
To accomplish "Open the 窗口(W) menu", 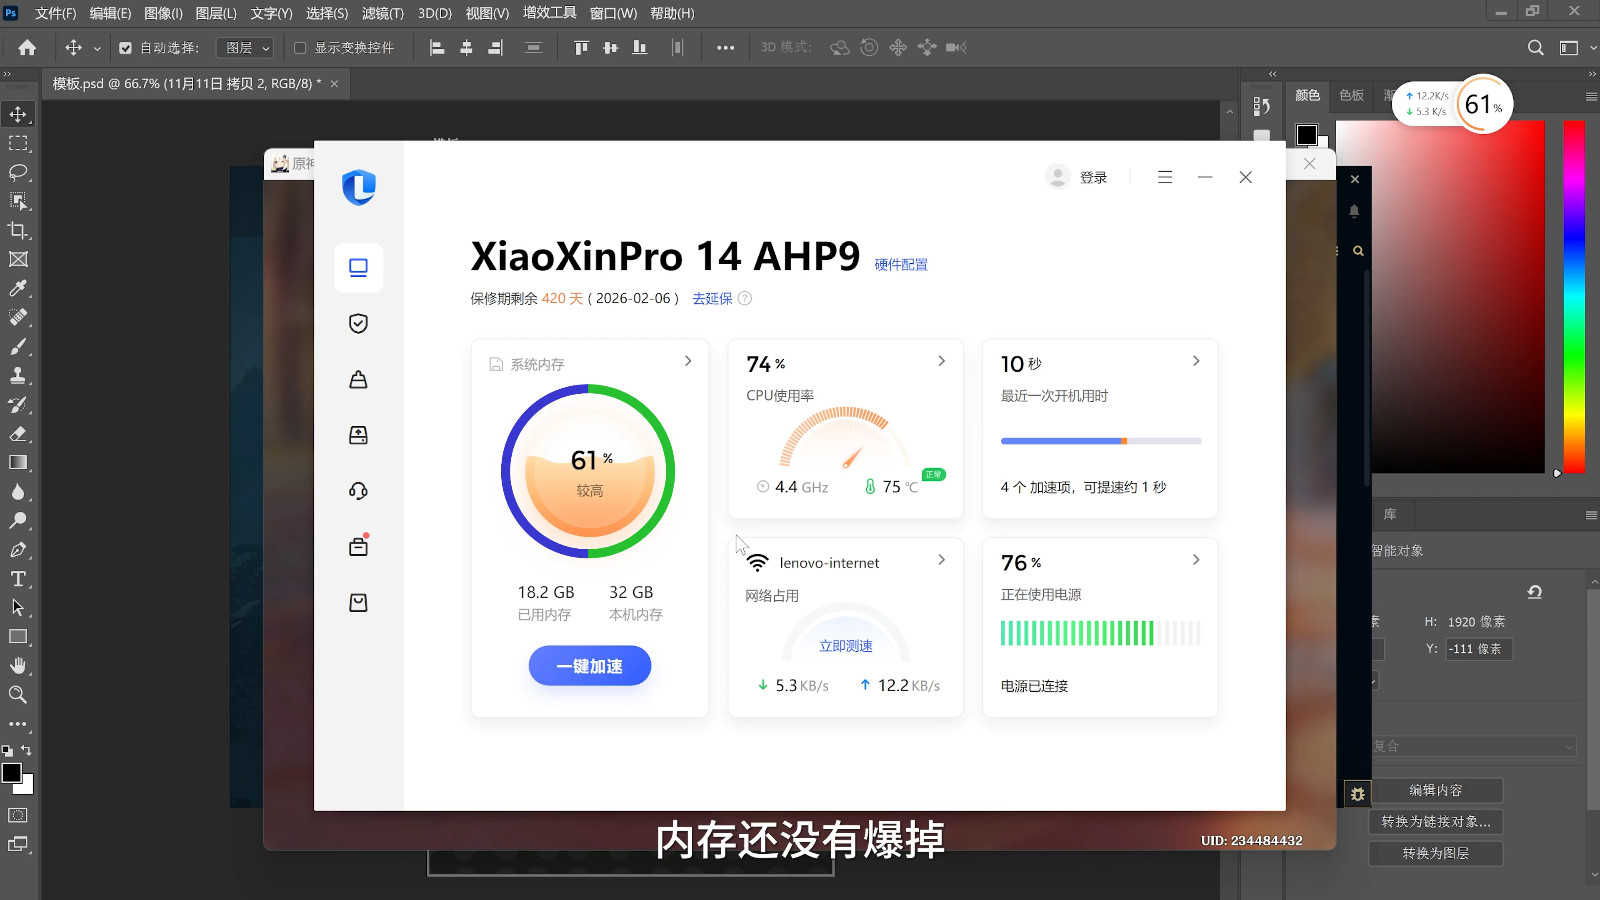I will click(613, 13).
